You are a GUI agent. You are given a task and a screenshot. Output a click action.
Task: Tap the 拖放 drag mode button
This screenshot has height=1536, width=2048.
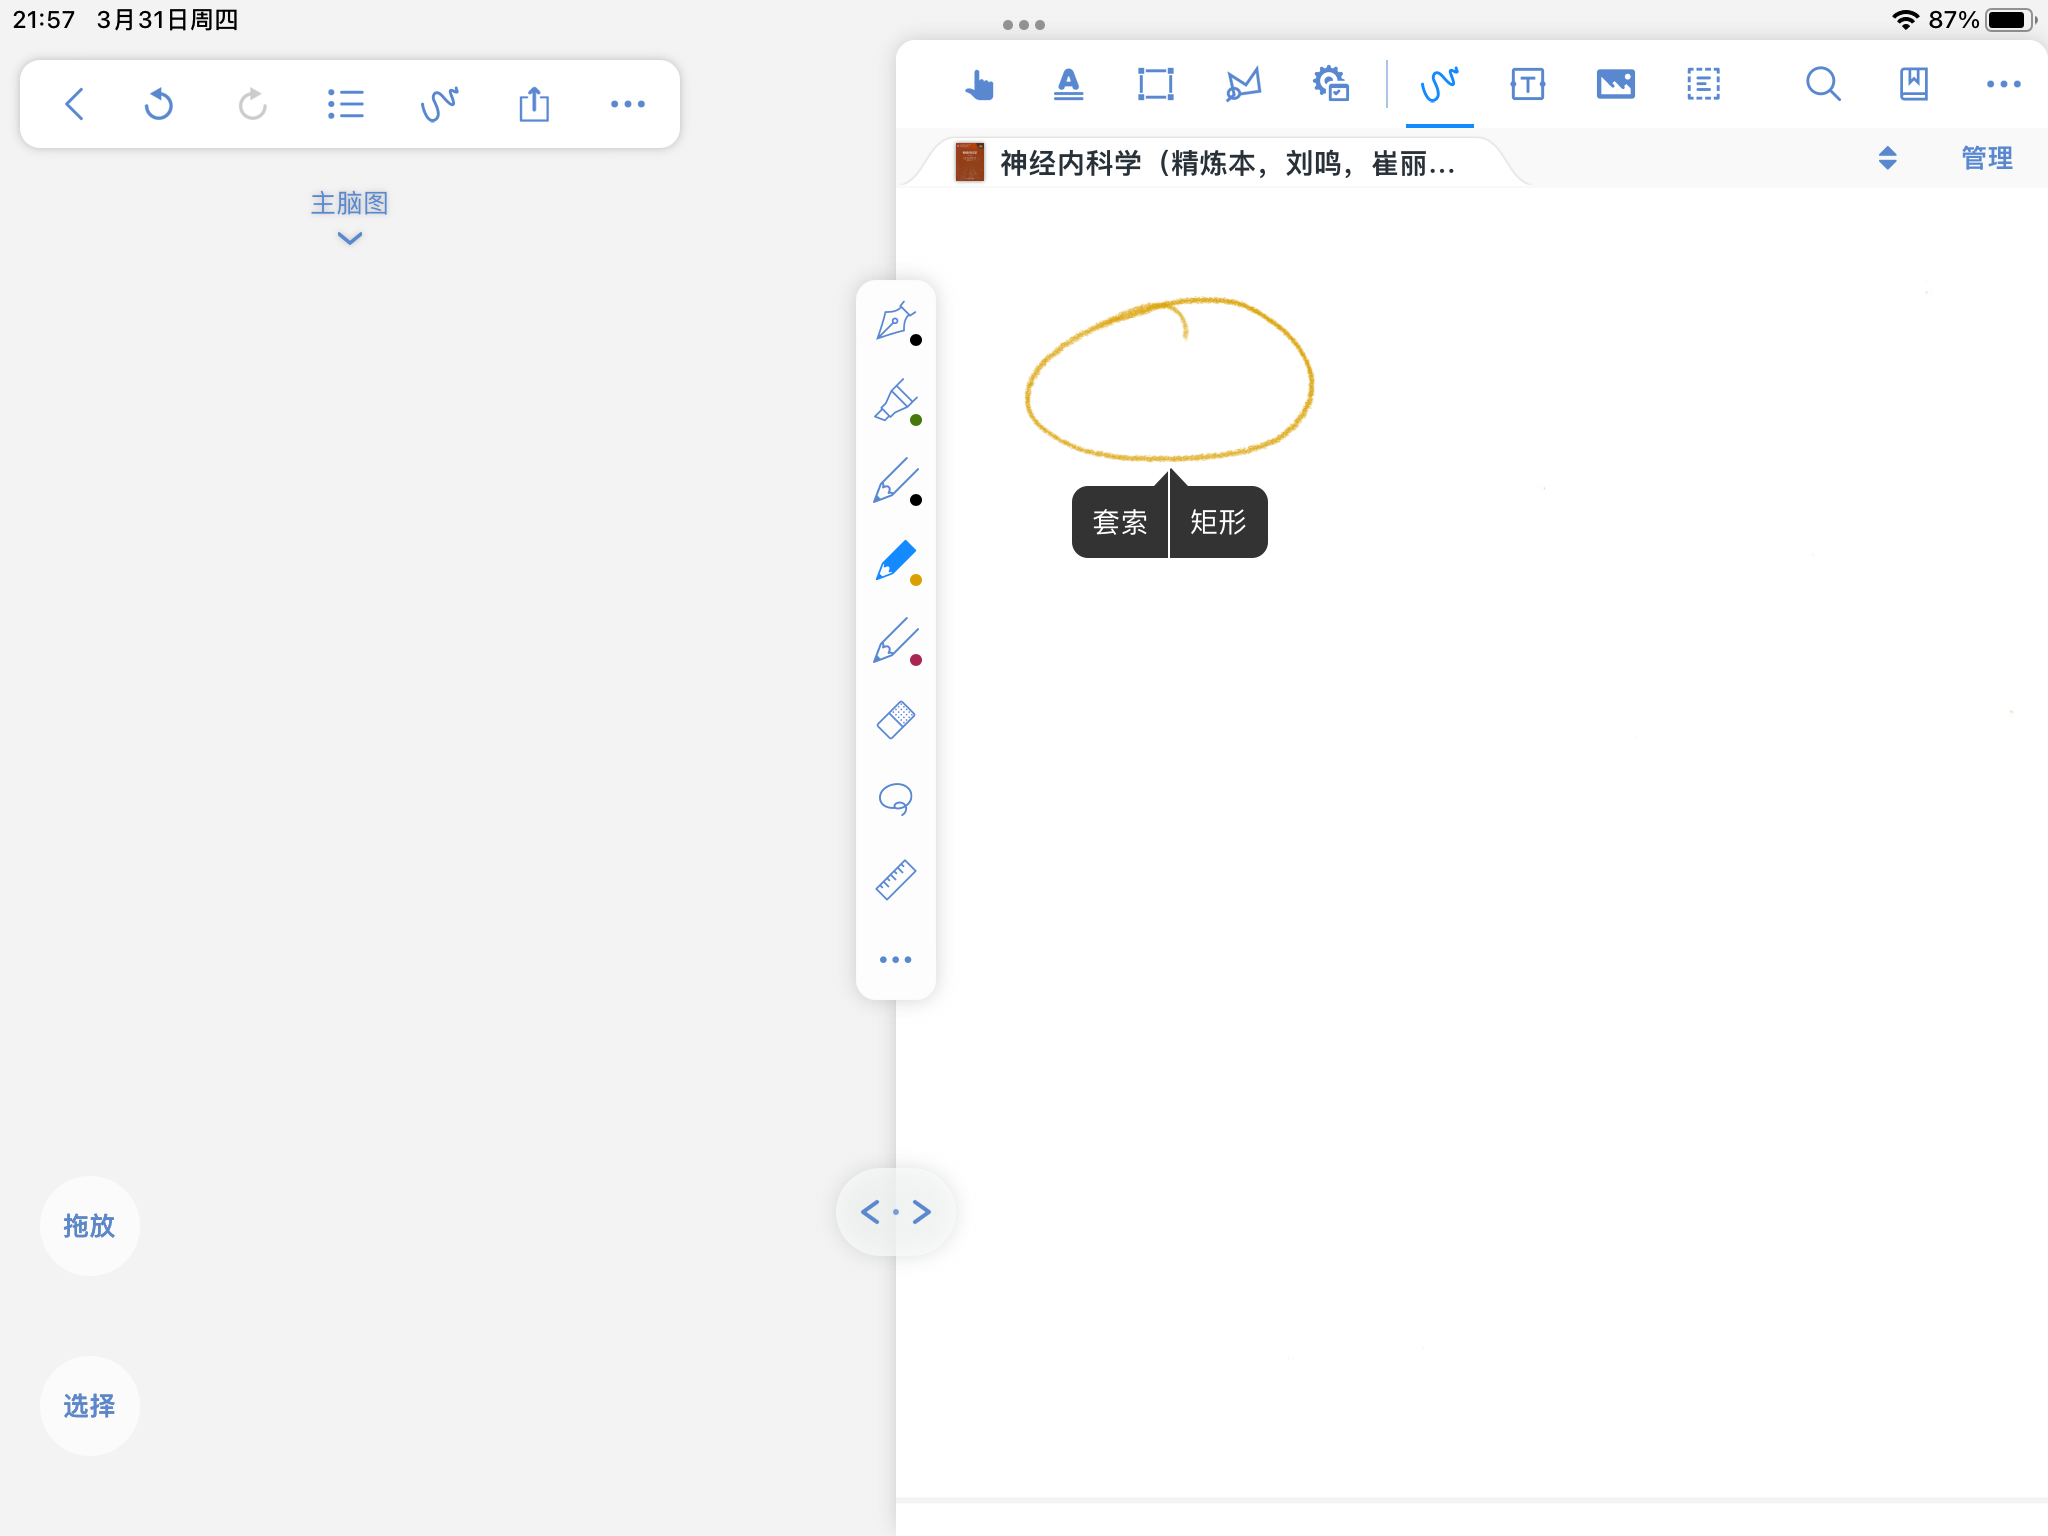point(89,1226)
